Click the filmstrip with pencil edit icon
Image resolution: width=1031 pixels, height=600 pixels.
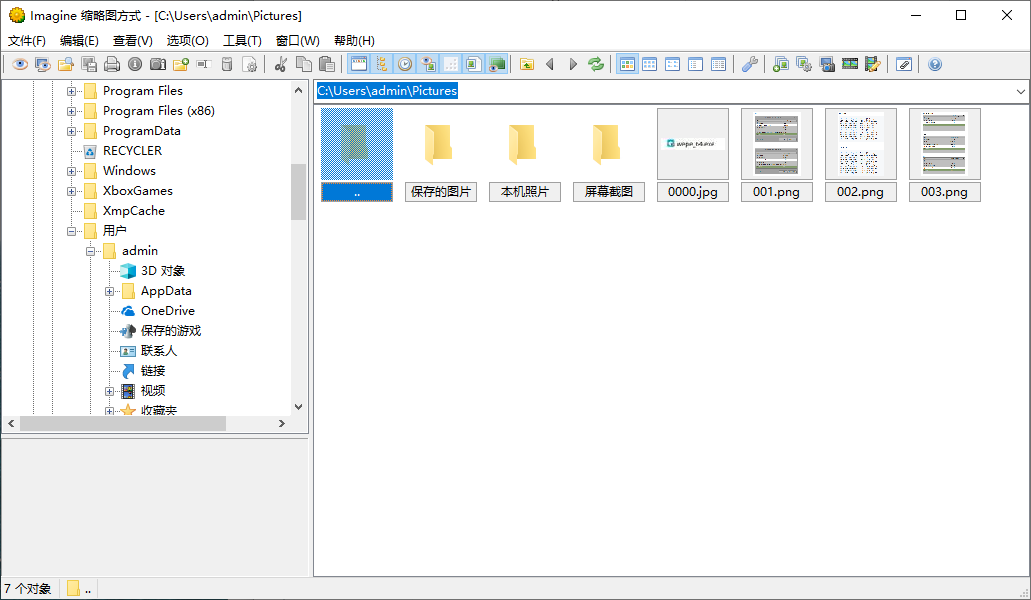873,64
